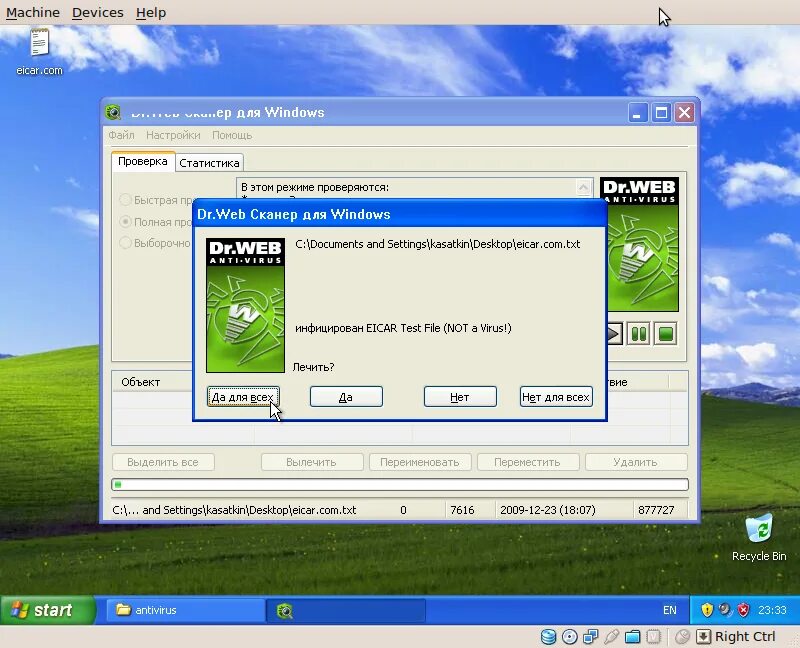
Task: Start scan with the play button
Action: pyautogui.click(x=614, y=334)
